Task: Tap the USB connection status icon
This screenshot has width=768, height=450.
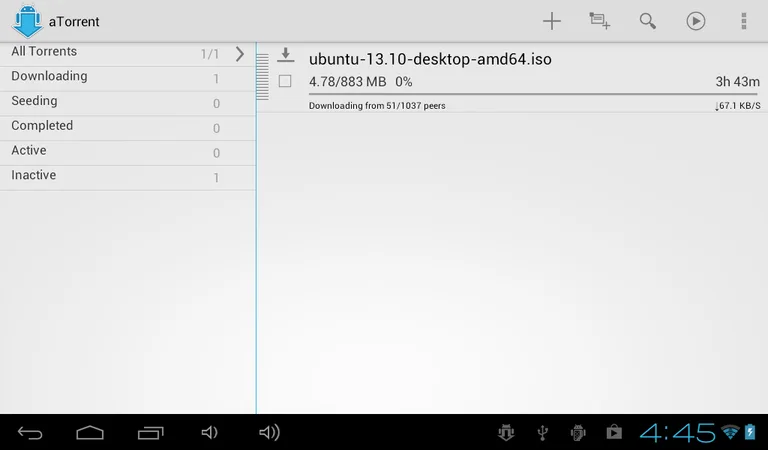Action: [542, 432]
